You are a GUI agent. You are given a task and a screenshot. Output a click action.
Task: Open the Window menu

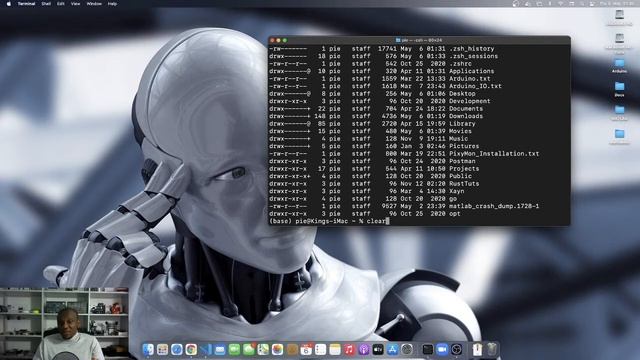[x=94, y=4]
